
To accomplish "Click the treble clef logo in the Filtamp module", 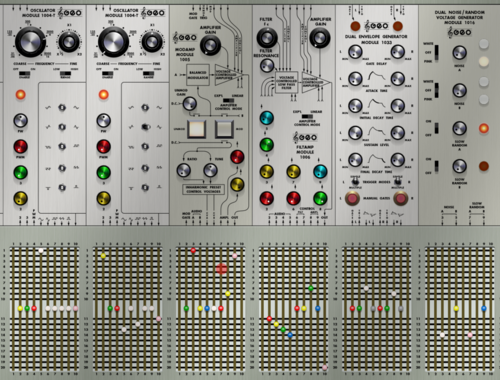I will pyautogui.click(x=305, y=137).
